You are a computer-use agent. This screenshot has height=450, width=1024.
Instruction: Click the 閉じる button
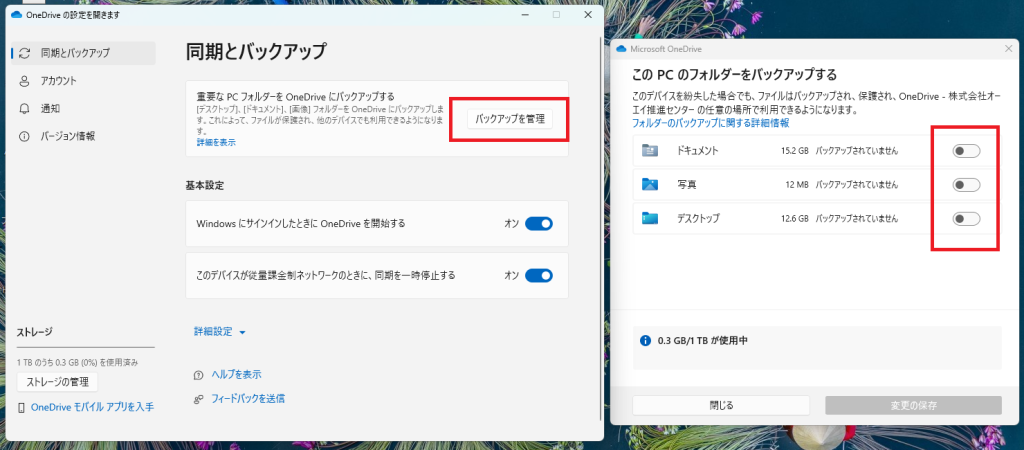(x=721, y=405)
